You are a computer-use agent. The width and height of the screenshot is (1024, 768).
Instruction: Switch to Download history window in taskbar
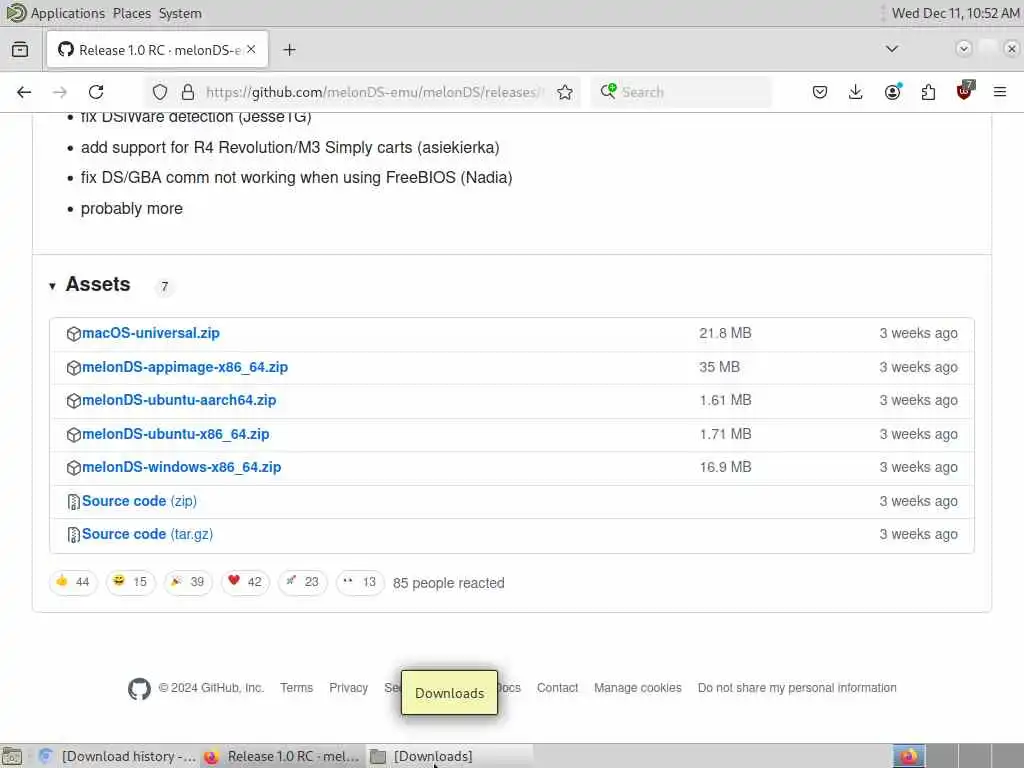click(118, 756)
